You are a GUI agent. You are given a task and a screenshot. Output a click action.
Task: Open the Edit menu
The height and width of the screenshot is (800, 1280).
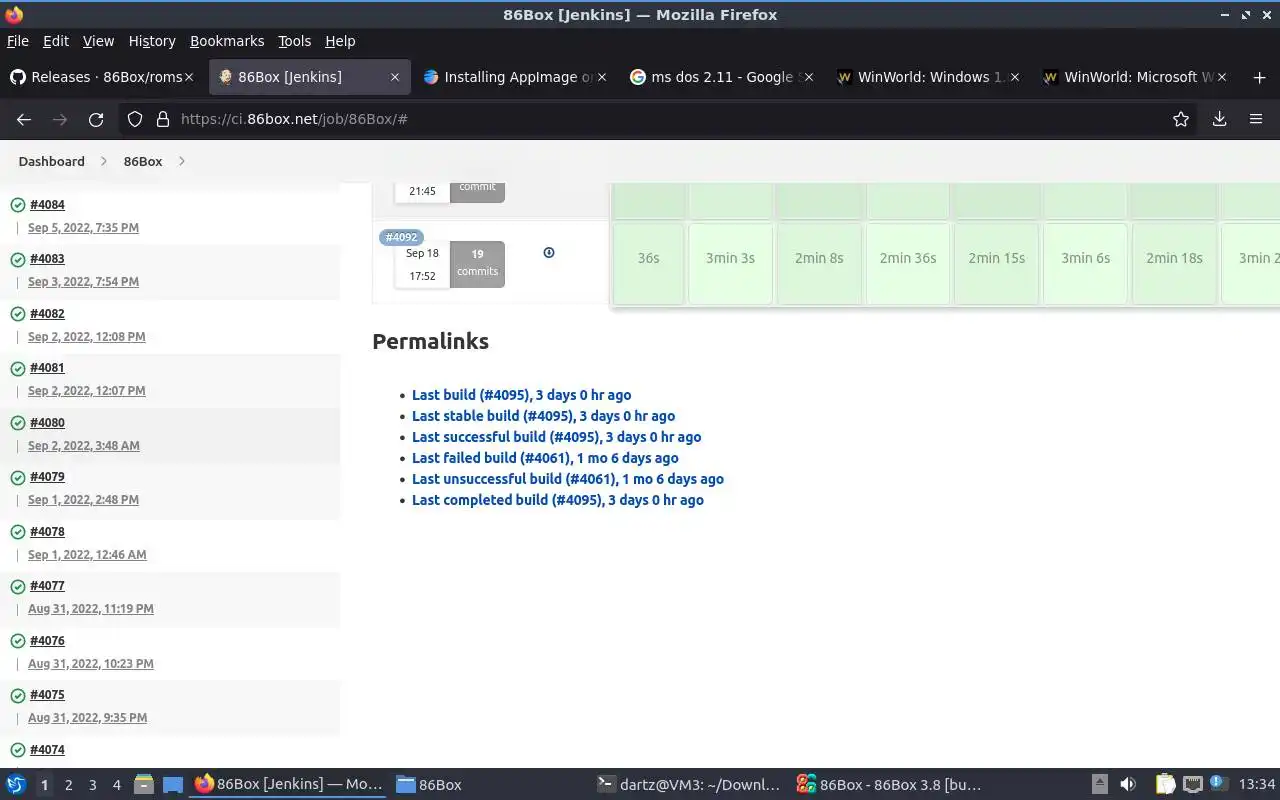(56, 41)
